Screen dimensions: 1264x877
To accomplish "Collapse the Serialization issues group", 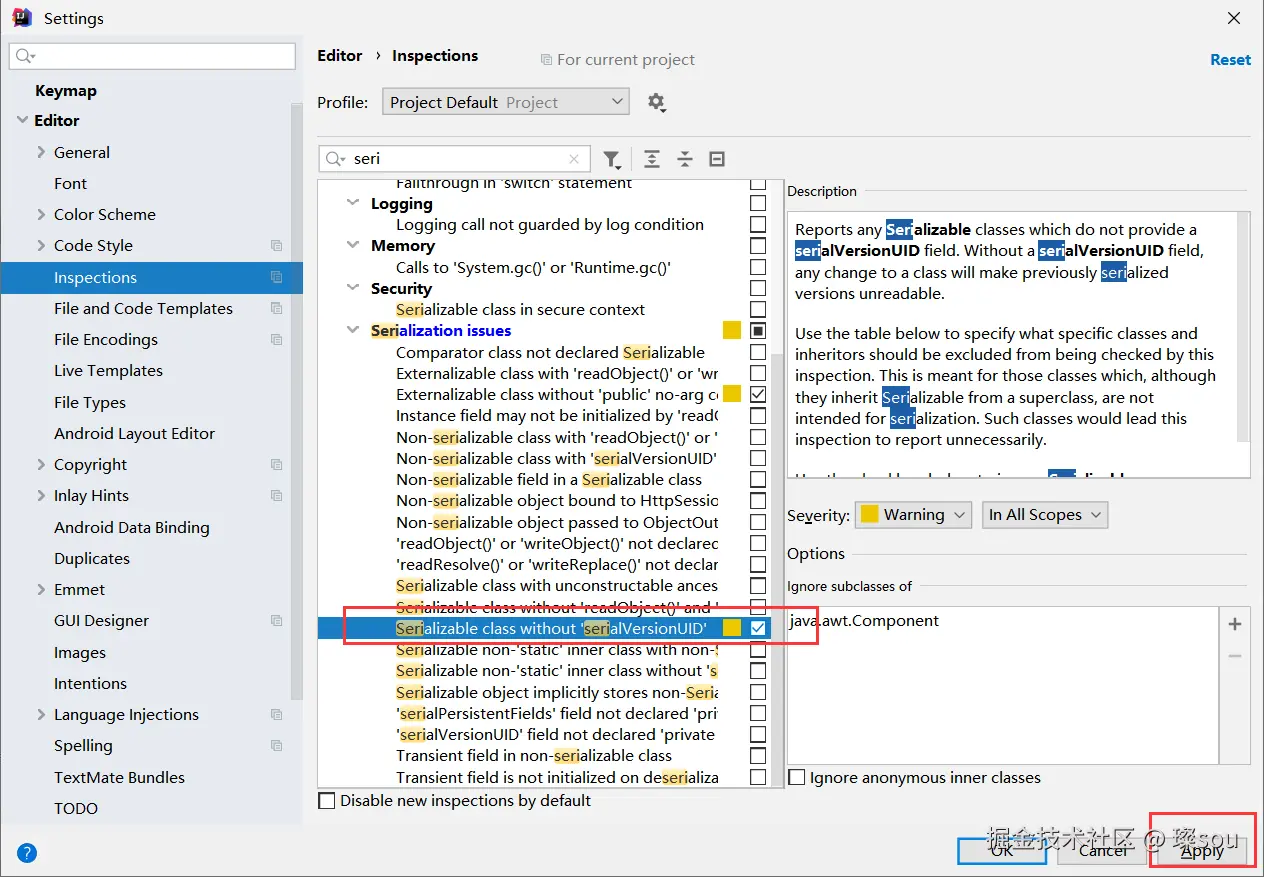I will (352, 330).
